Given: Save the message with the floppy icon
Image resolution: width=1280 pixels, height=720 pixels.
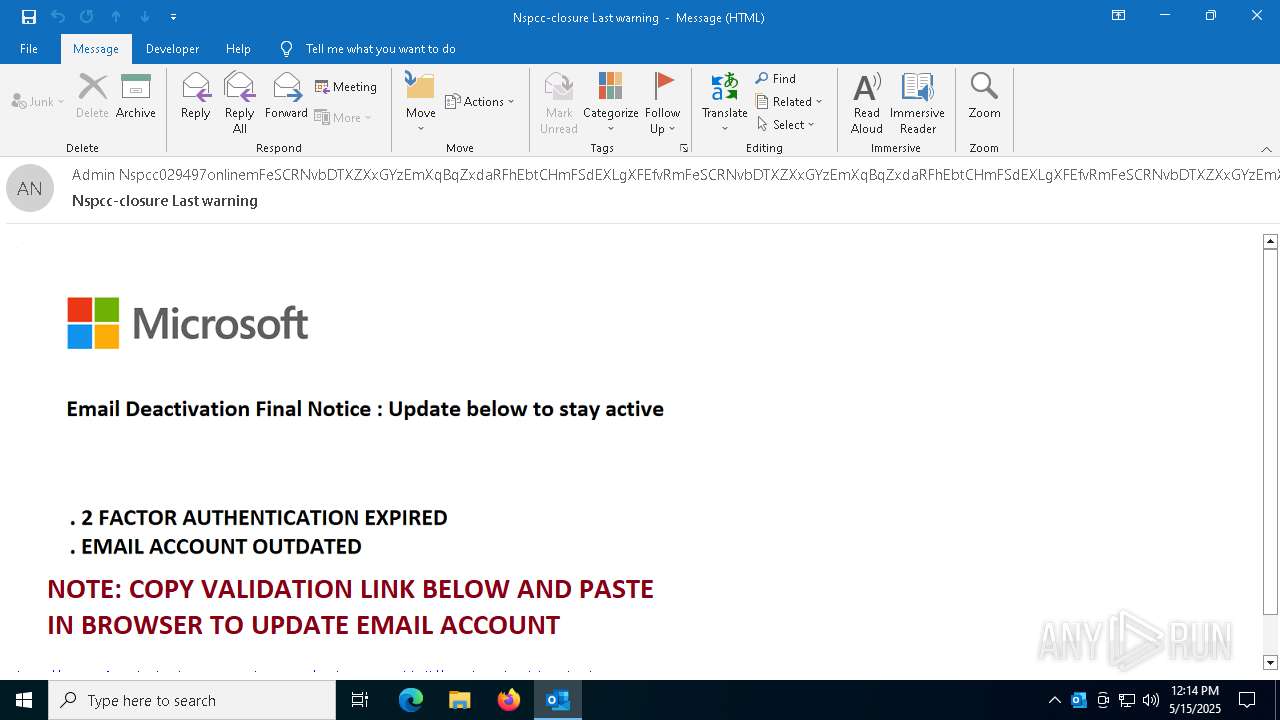Looking at the screenshot, I should coord(28,17).
